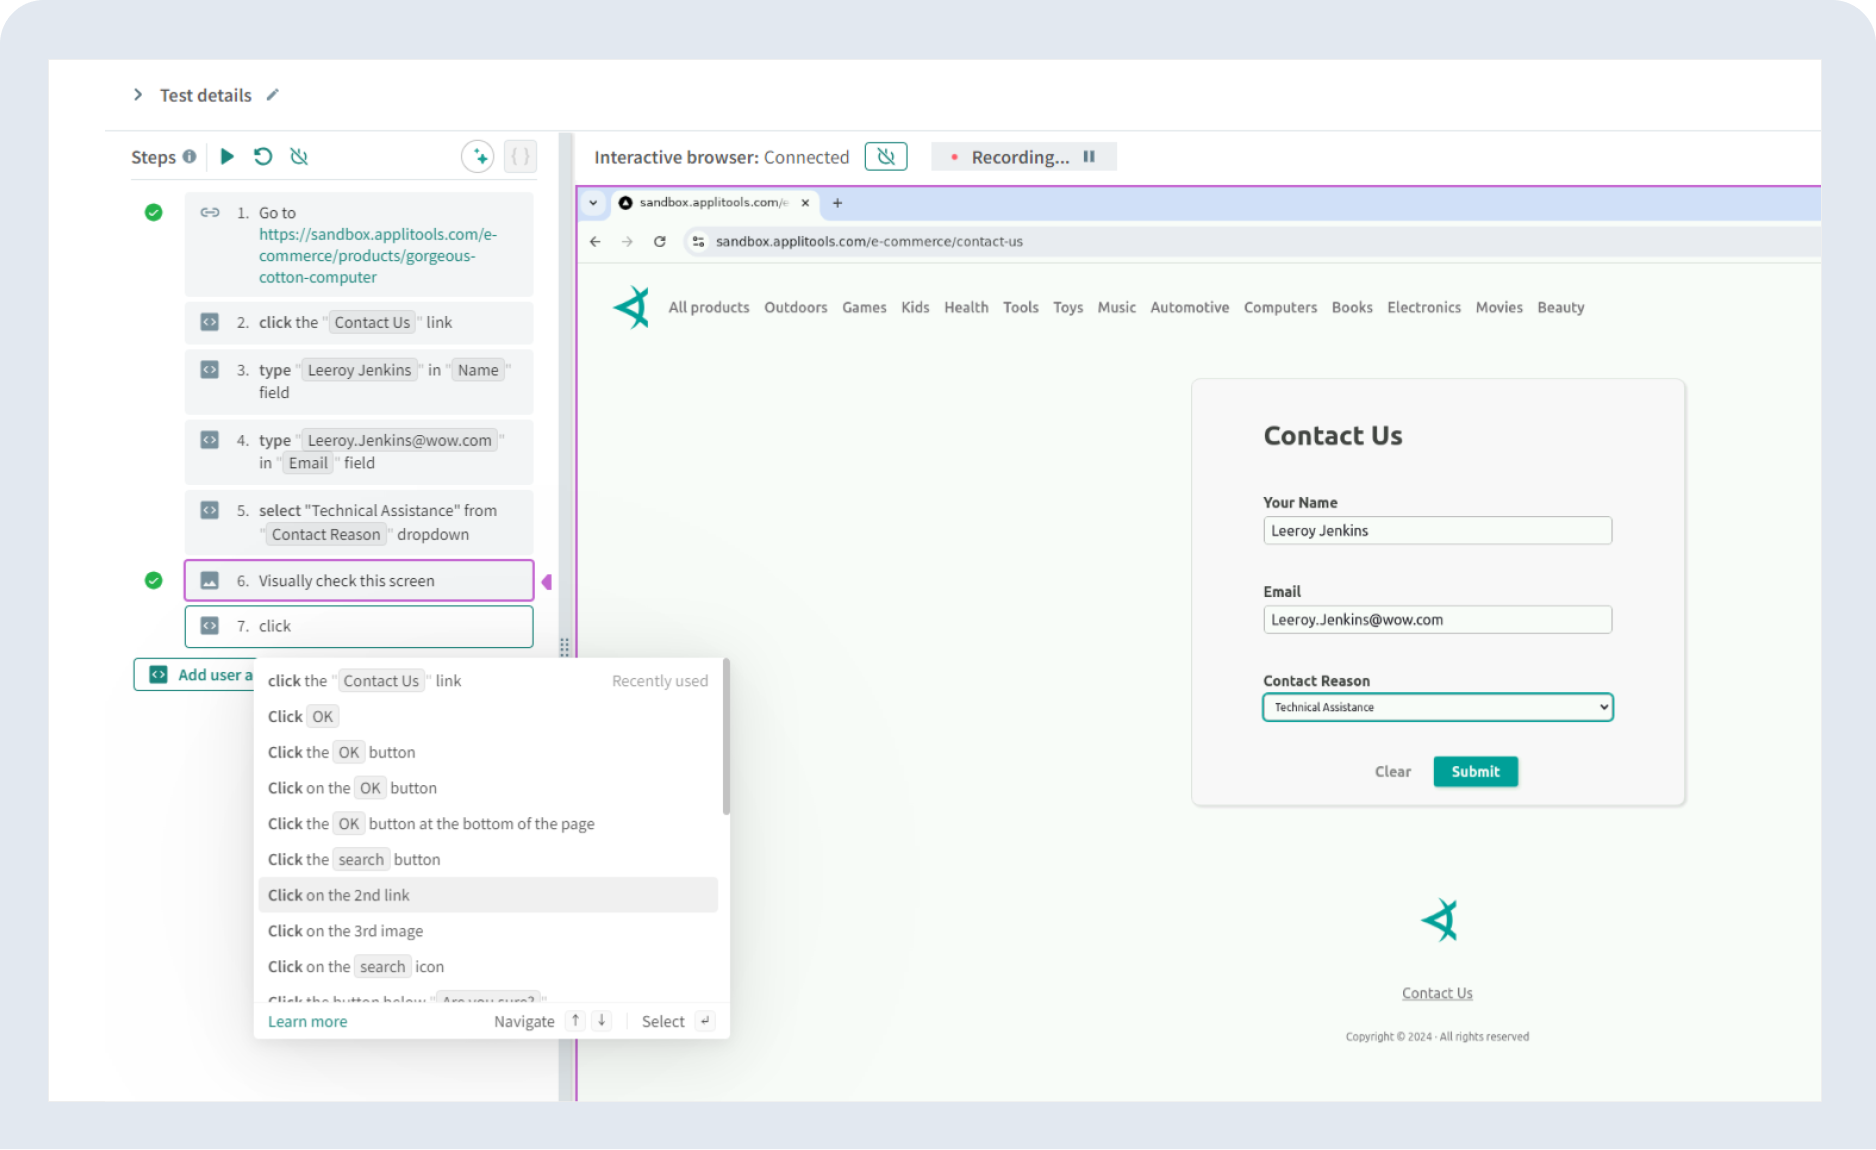1876x1150 pixels.
Task: Click the pencil edit icon beside Test details
Action: click(272, 95)
